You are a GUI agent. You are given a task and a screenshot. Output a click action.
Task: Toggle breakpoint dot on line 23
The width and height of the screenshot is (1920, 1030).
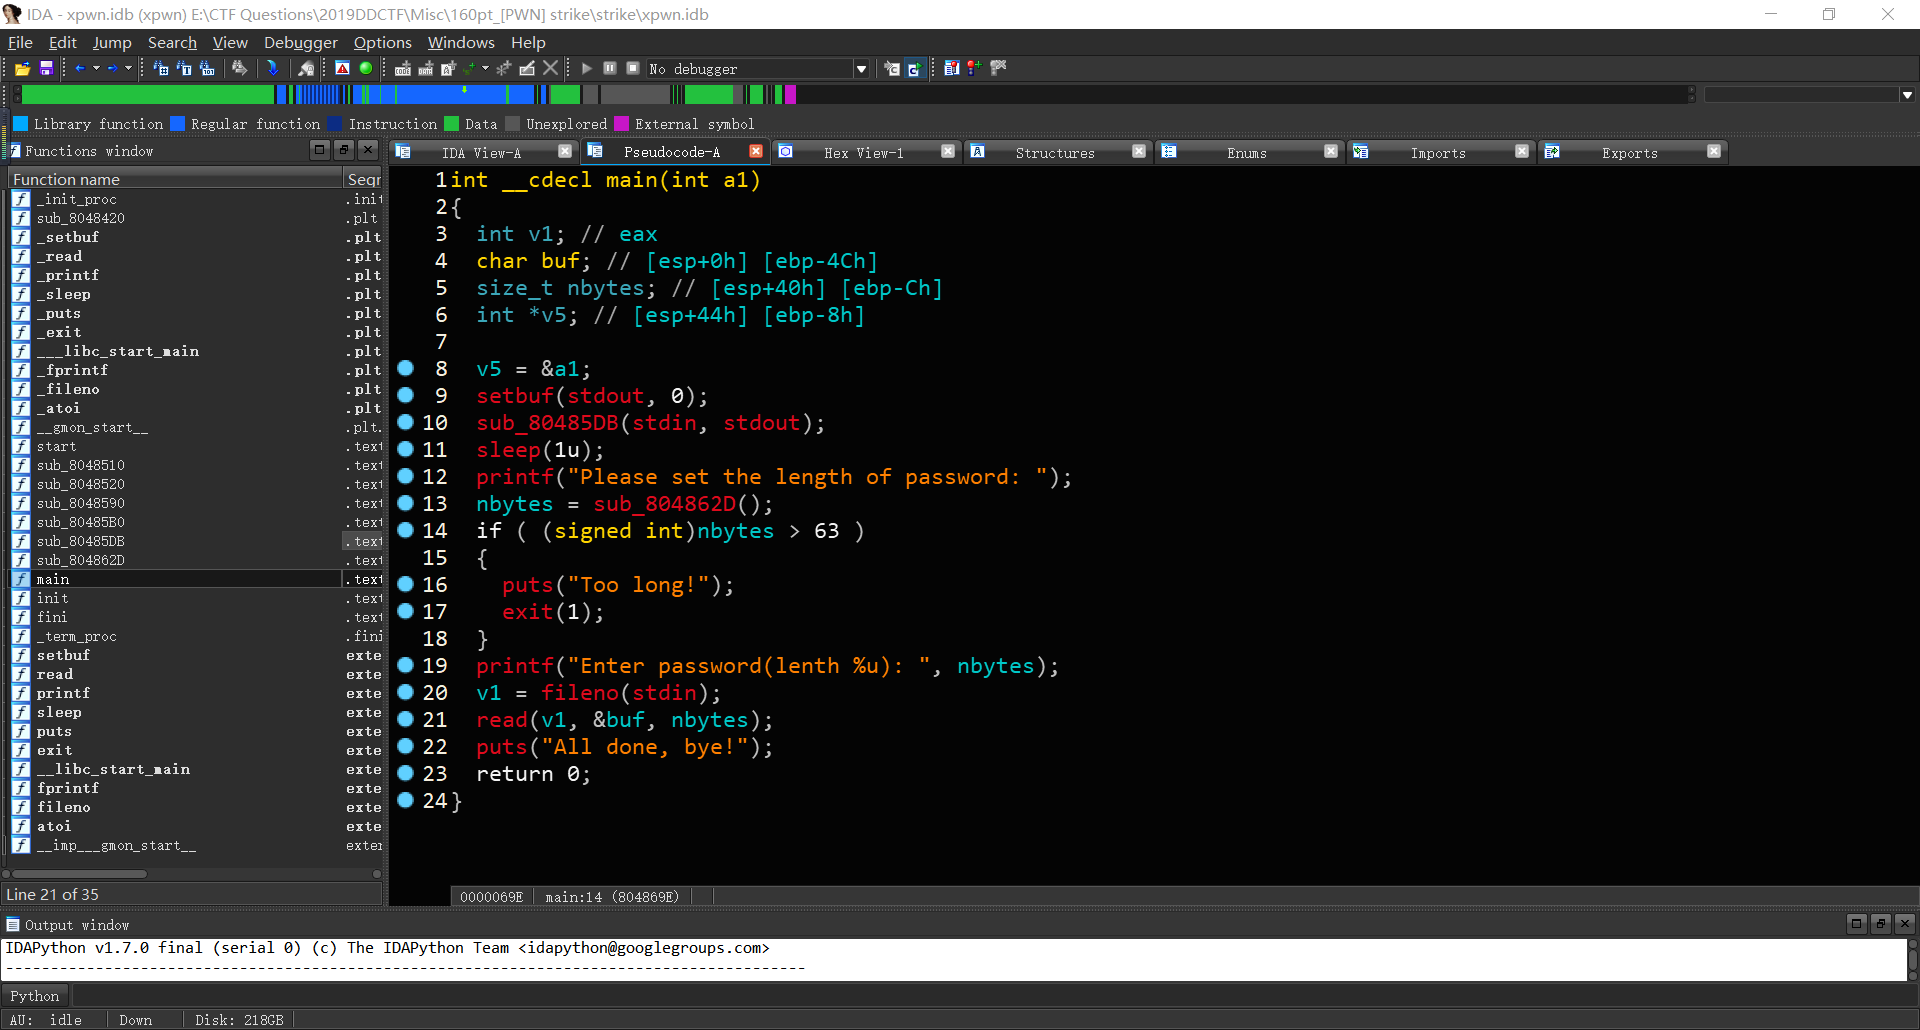point(405,773)
